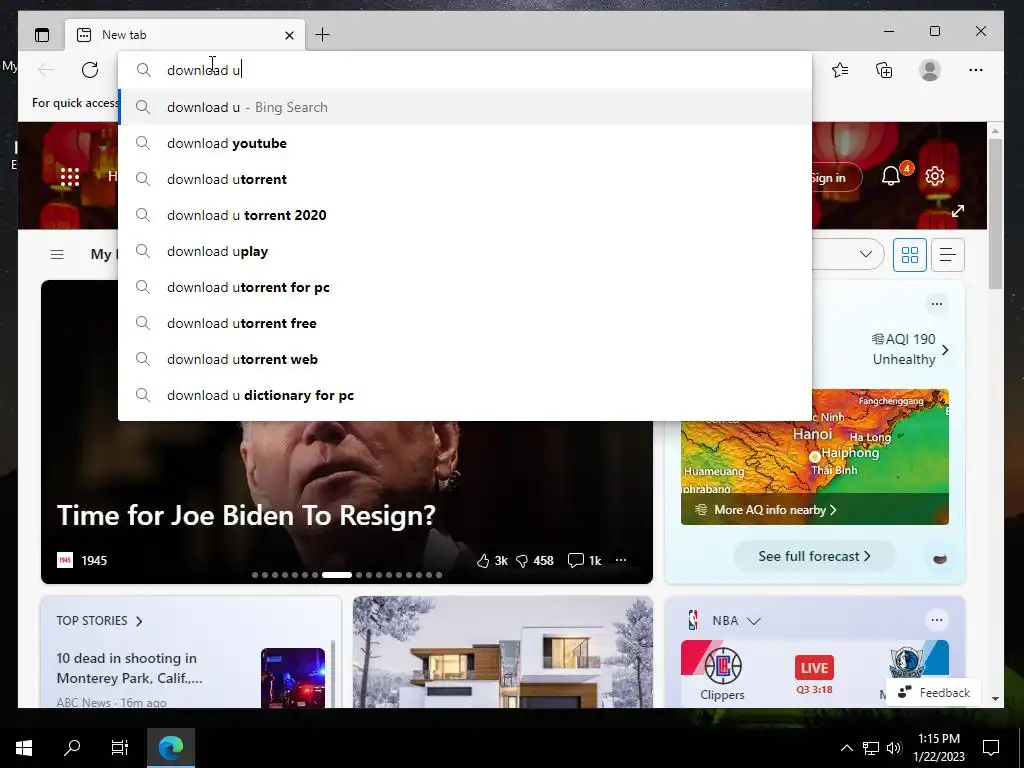Open the tab actions menu icon
1024x768 pixels.
42,35
